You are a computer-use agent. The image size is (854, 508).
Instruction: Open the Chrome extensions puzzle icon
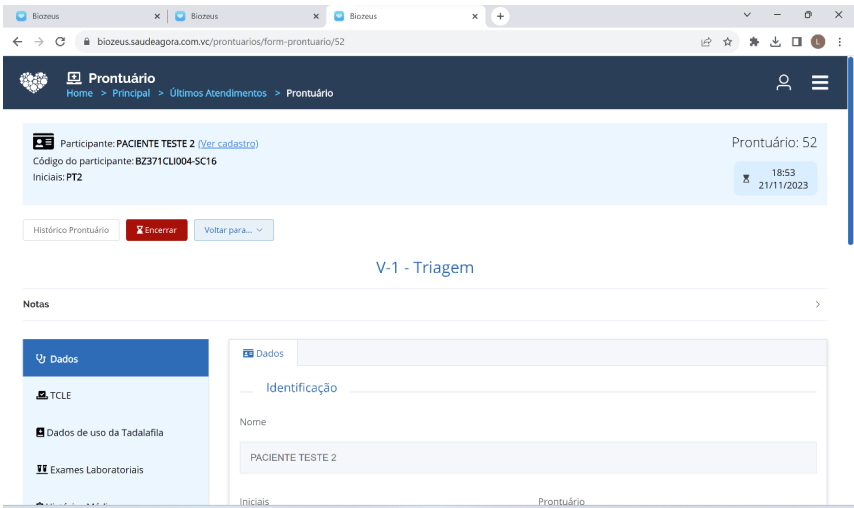[x=755, y=42]
